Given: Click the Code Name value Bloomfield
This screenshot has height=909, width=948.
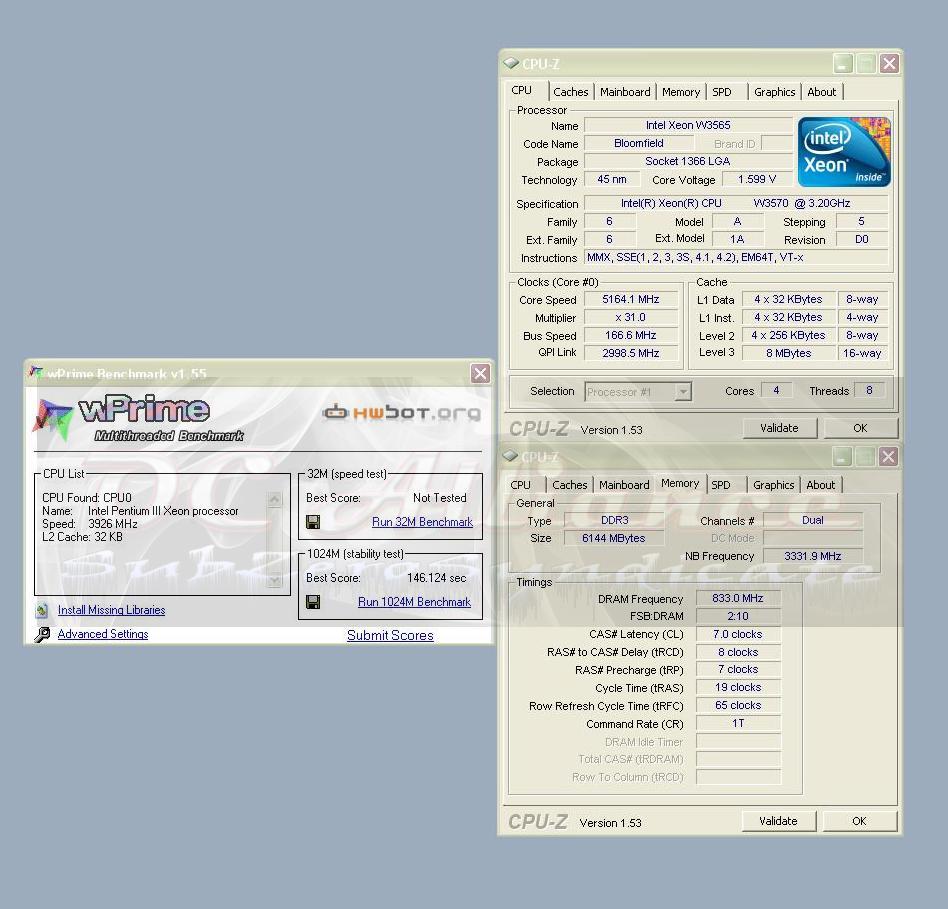Looking at the screenshot, I should click(x=639, y=143).
